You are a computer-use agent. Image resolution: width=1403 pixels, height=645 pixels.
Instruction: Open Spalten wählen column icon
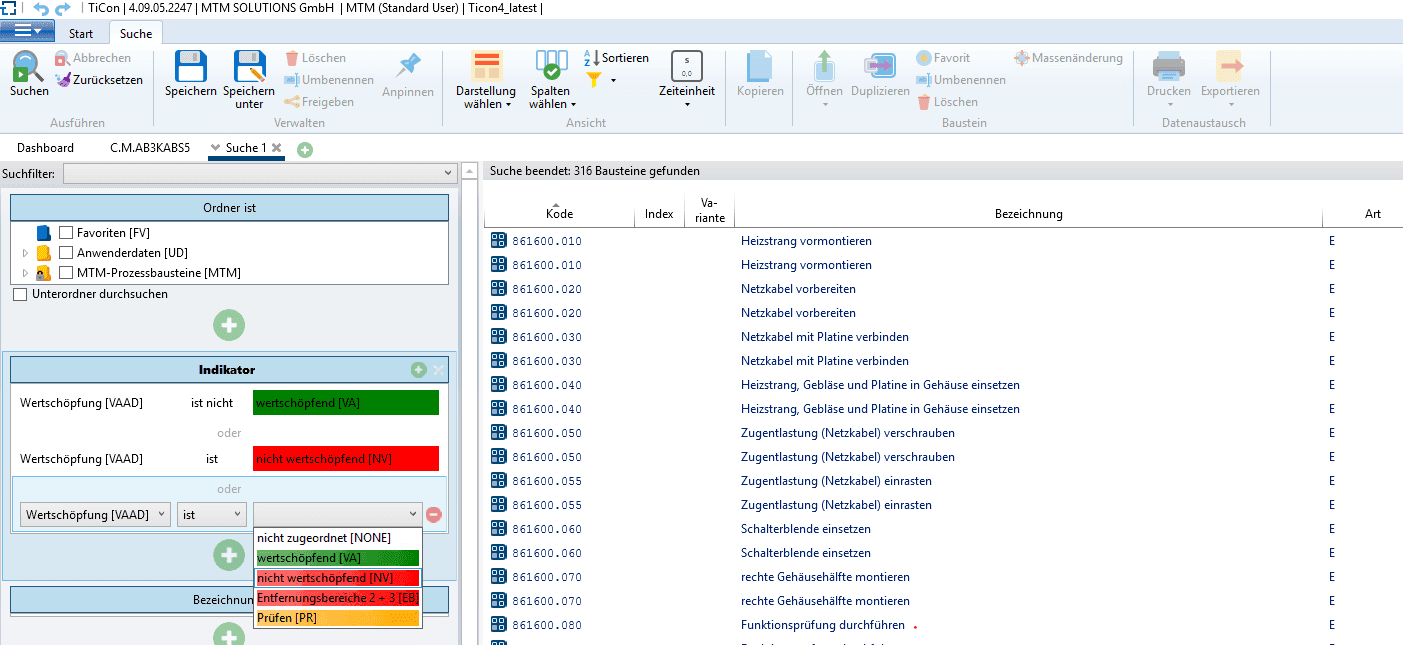(552, 68)
